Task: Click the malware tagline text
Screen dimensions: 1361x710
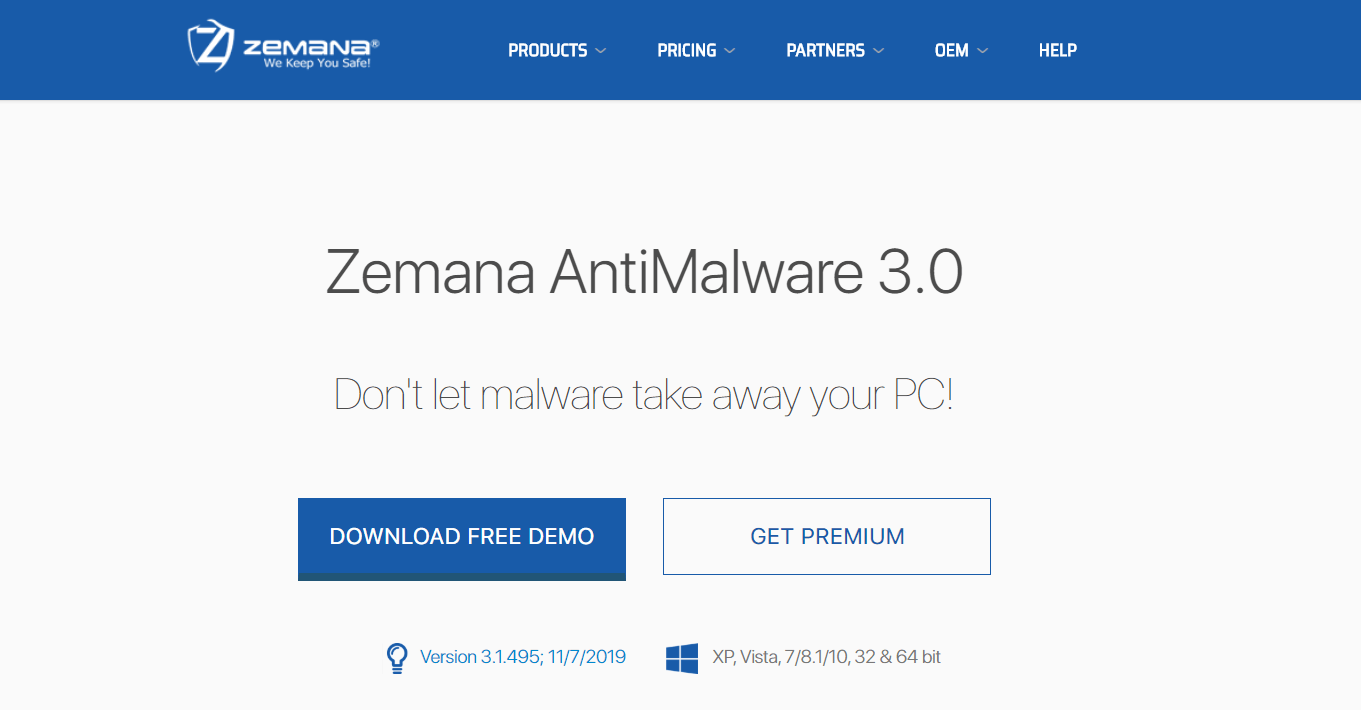Action: click(x=644, y=395)
